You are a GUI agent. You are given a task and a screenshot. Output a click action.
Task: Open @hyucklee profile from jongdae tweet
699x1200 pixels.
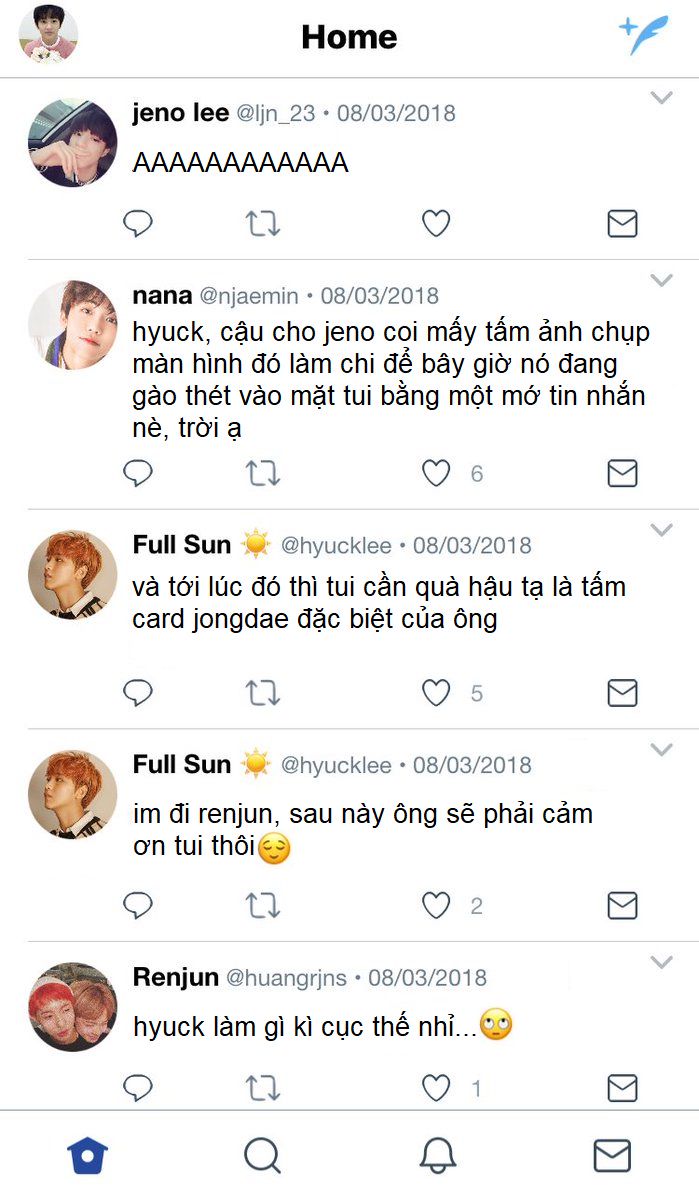pos(336,546)
